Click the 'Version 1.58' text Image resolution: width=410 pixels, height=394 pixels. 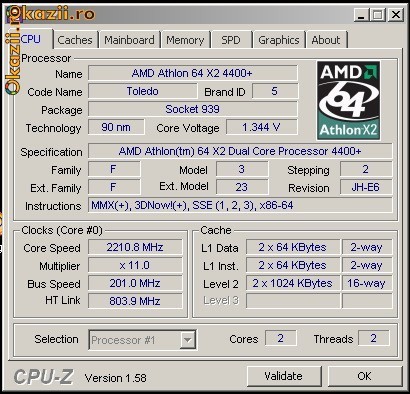pos(116,378)
